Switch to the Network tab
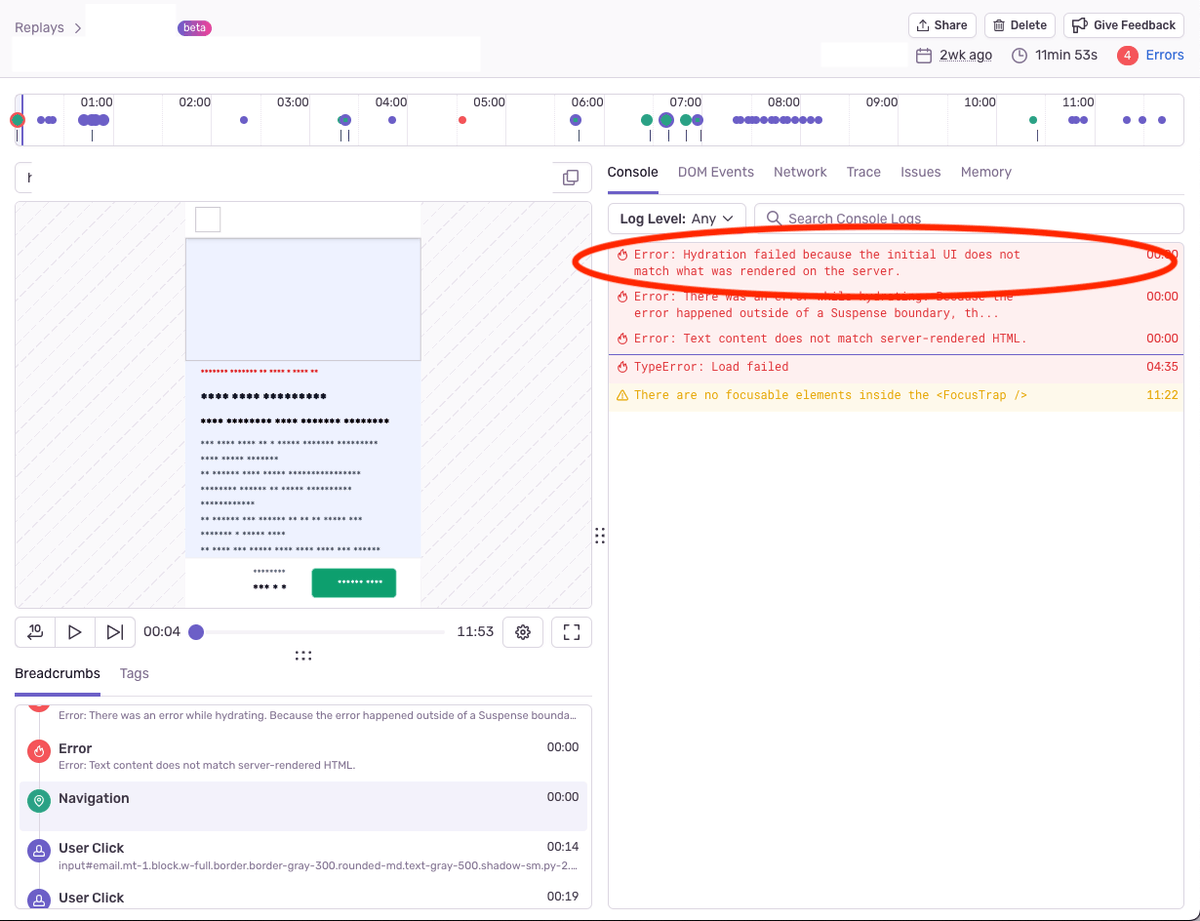 click(x=799, y=172)
